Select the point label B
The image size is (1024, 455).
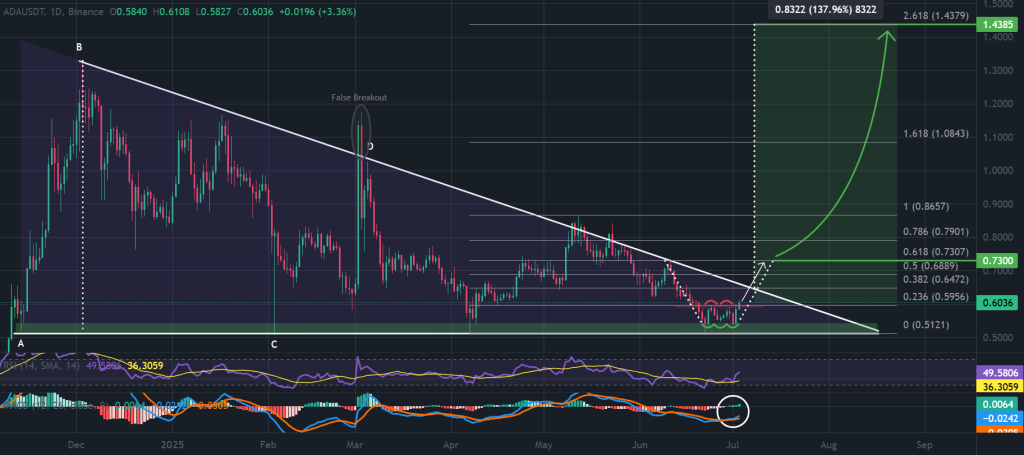coord(79,47)
